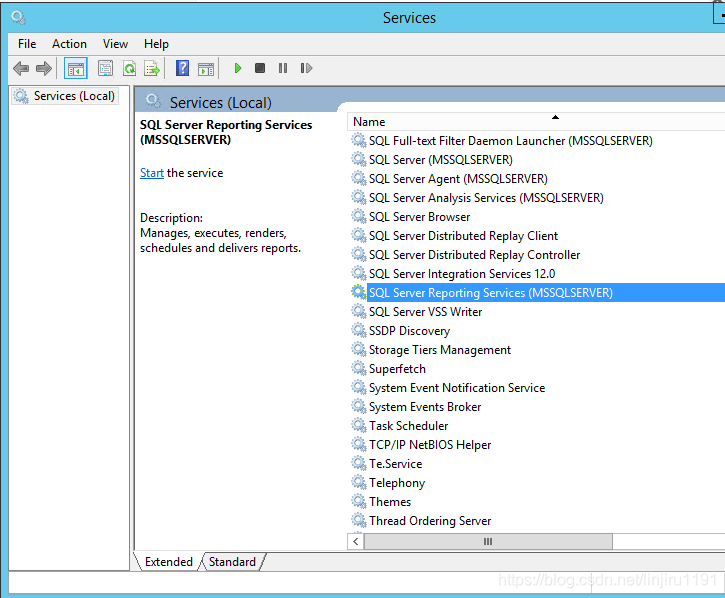725x598 pixels.
Task: Select Thread Ordering Server service
Action: [430, 520]
